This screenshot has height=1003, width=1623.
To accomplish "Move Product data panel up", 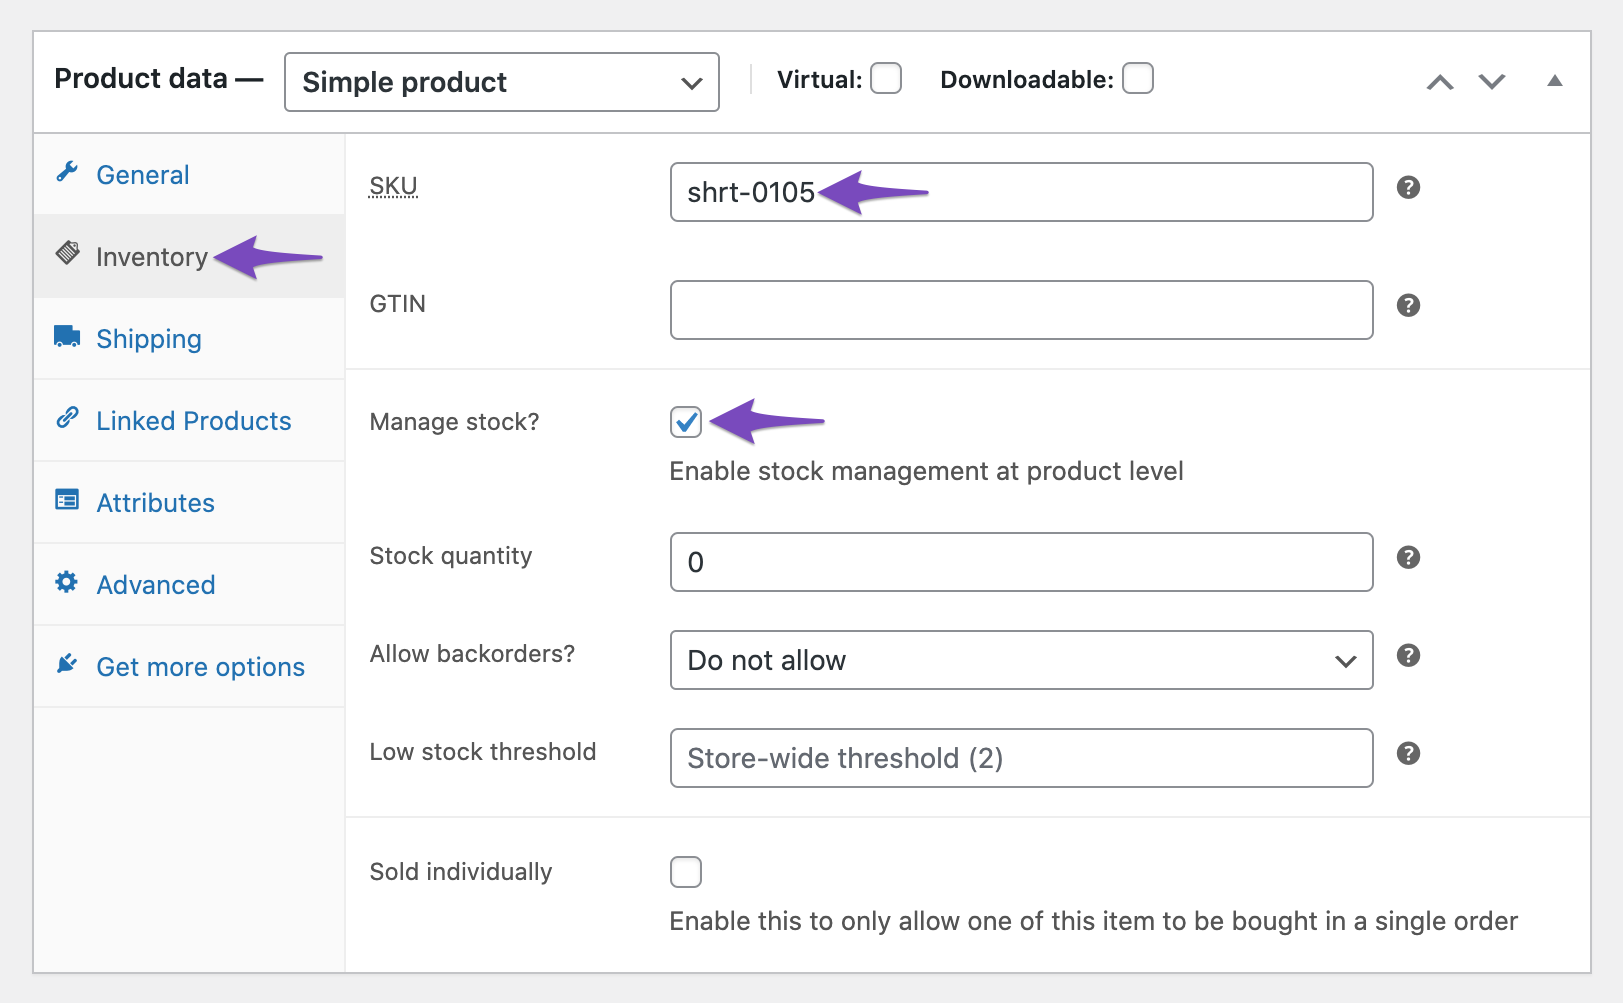I will pyautogui.click(x=1440, y=82).
